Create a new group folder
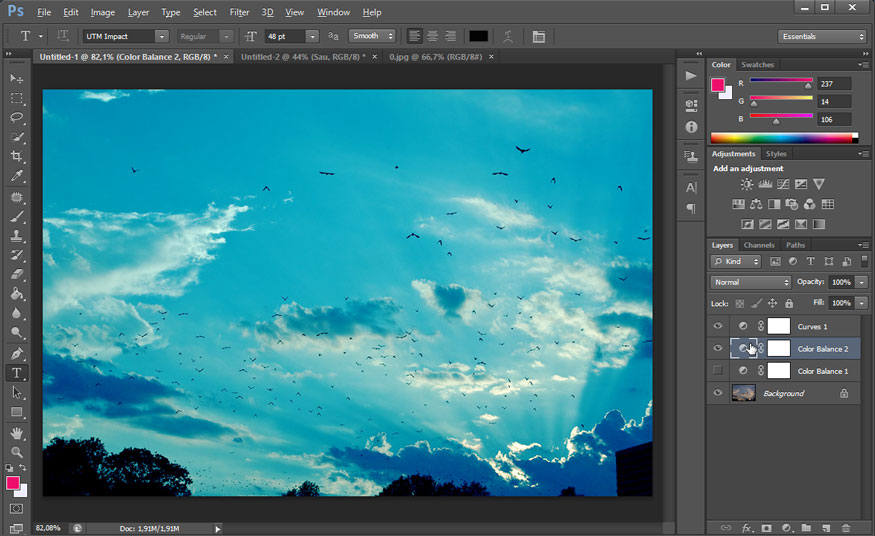 [806, 528]
